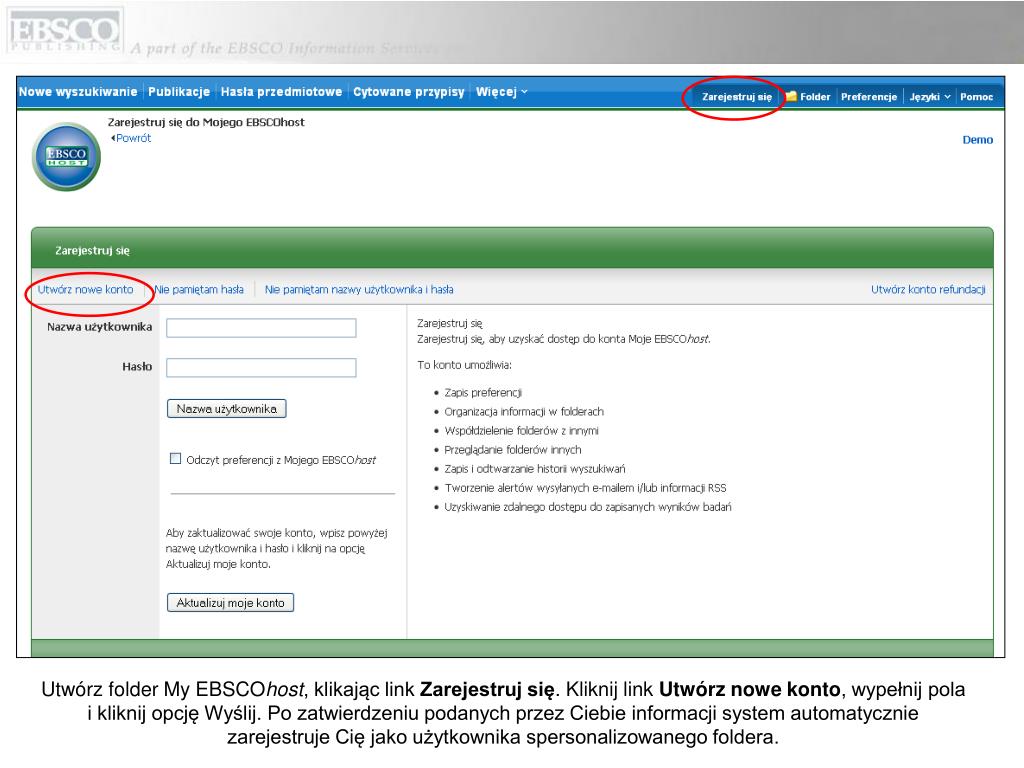Click the Aktualizuj moje konto button
Viewport: 1024px width, 768px height.
(231, 603)
